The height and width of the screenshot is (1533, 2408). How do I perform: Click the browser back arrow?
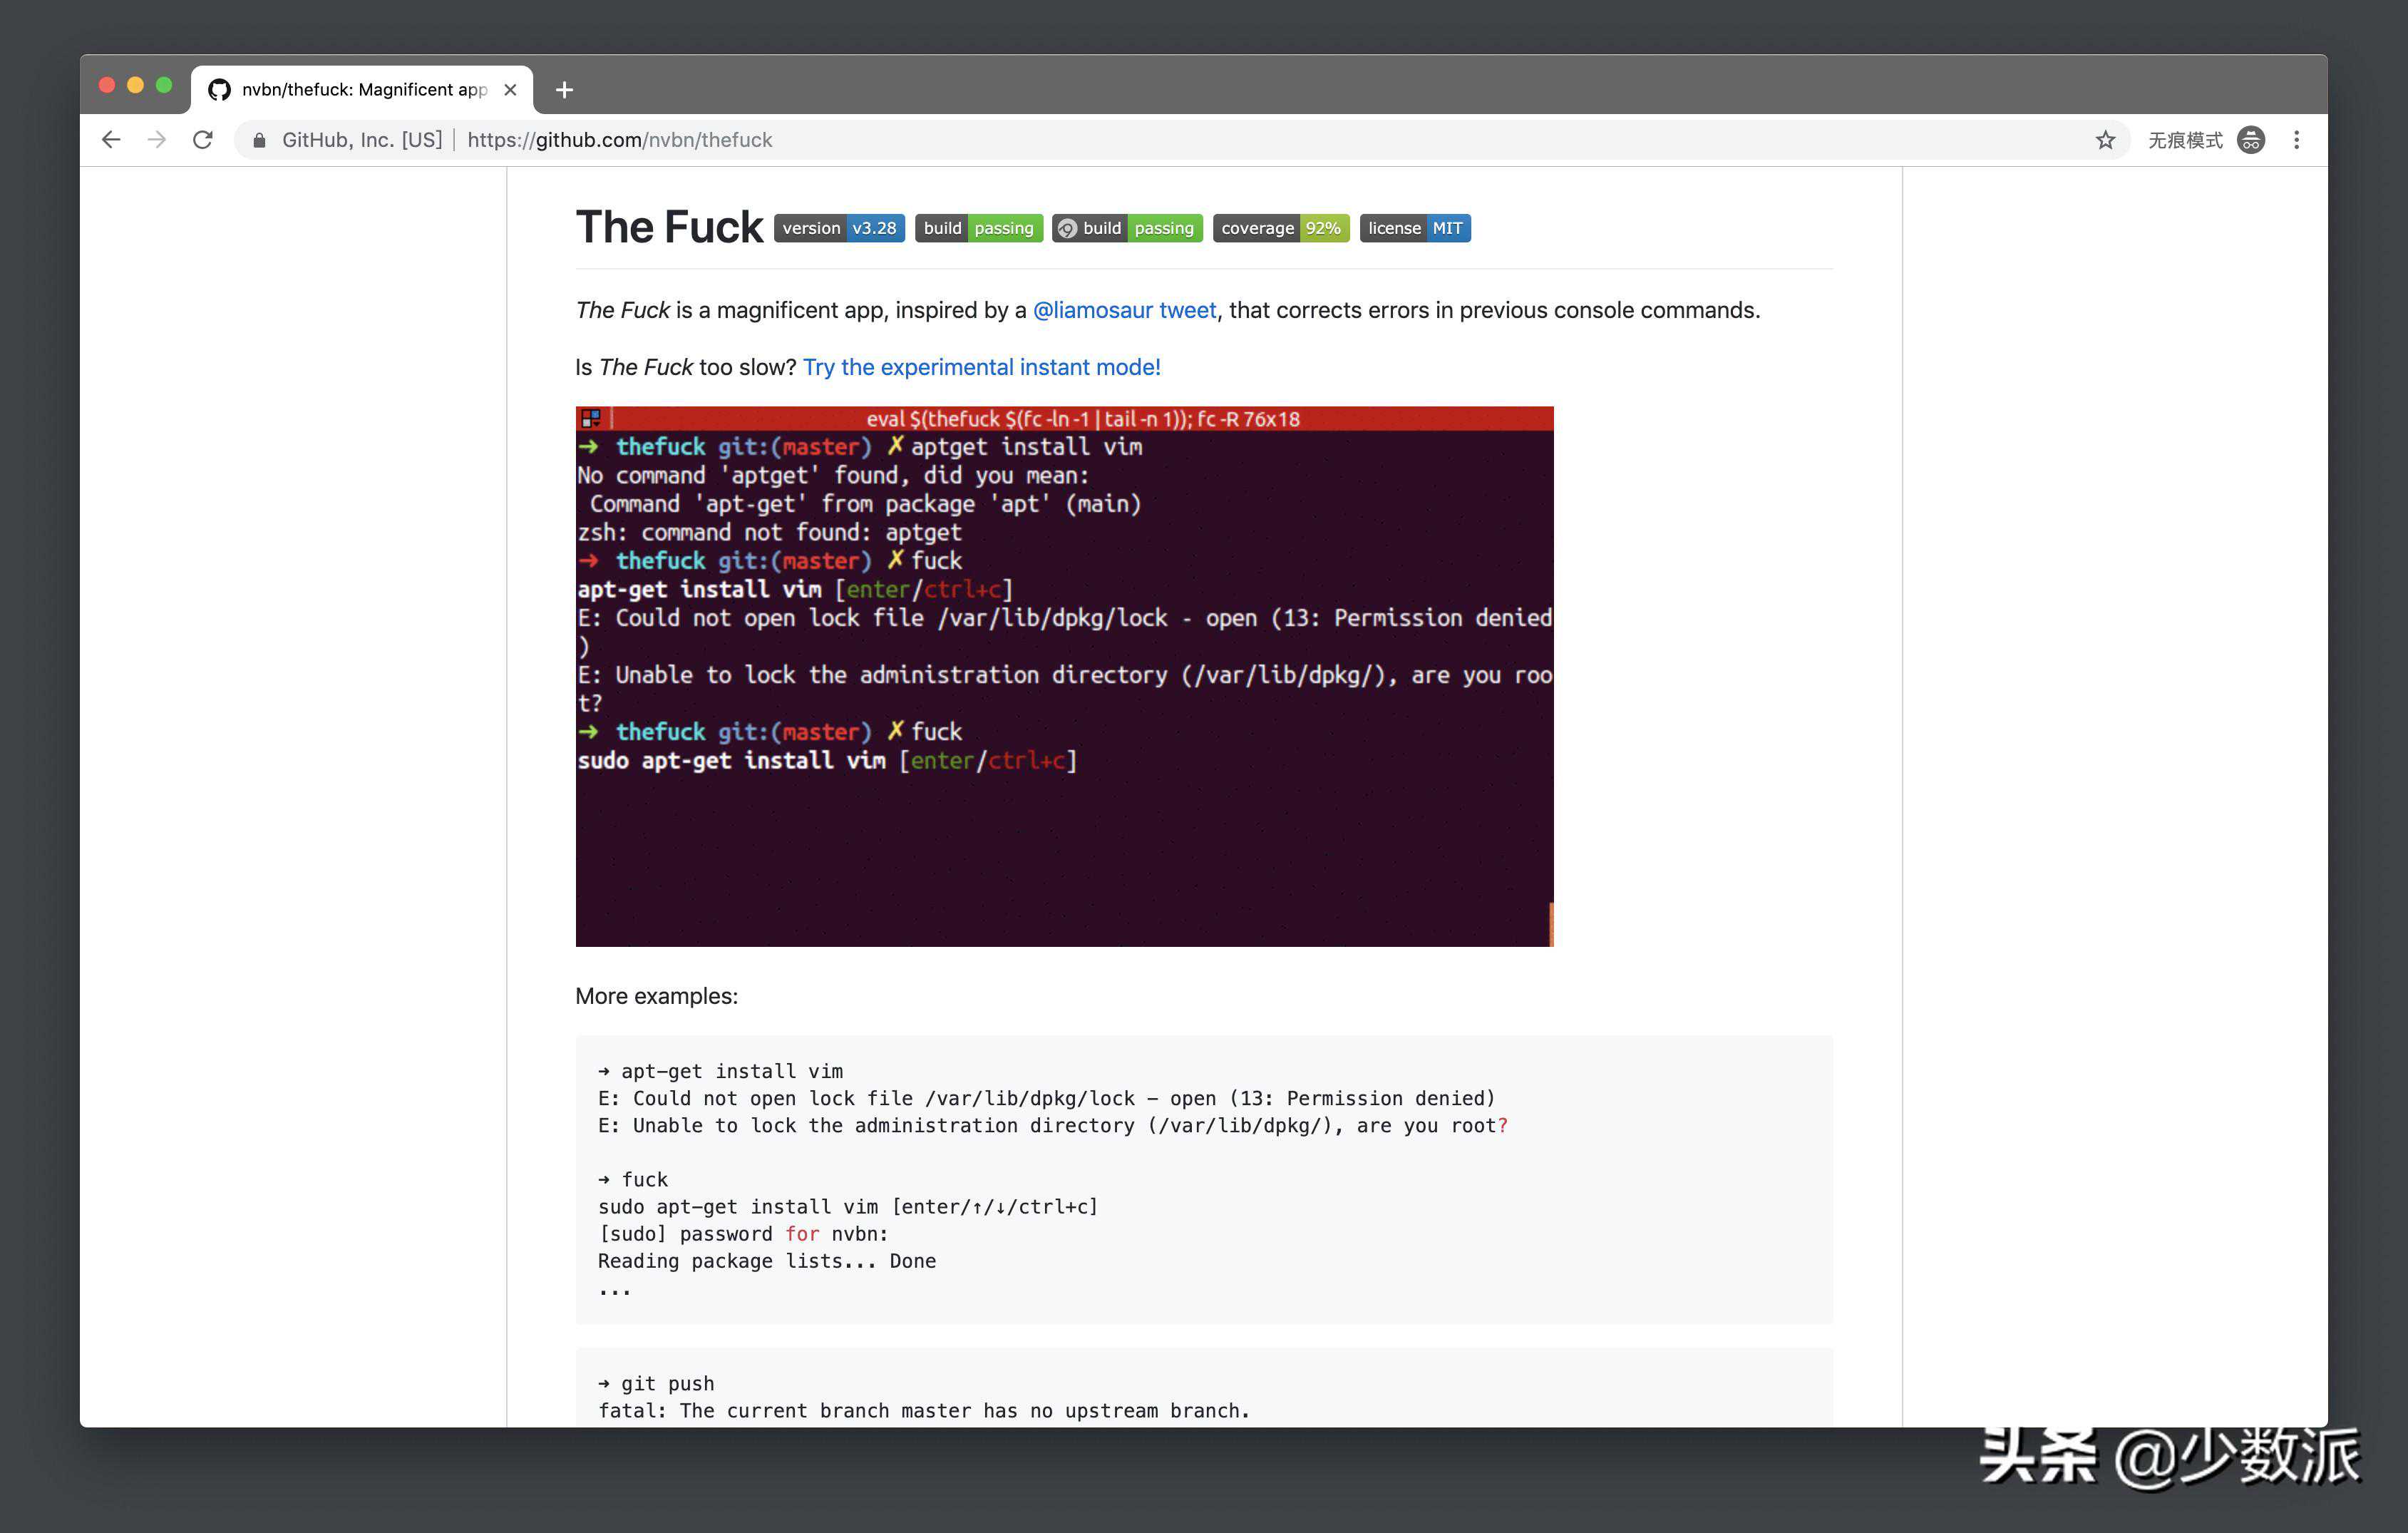click(111, 140)
